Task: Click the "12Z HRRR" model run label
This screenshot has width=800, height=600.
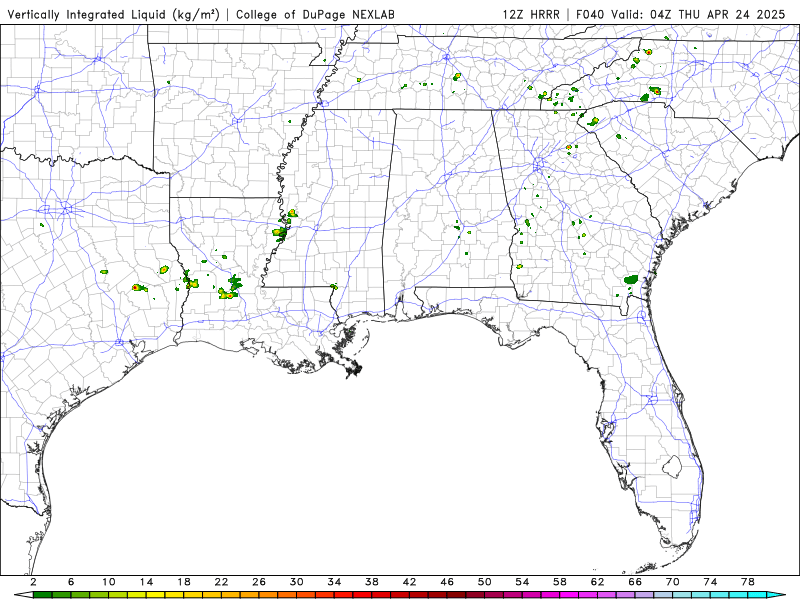Action: [531, 15]
